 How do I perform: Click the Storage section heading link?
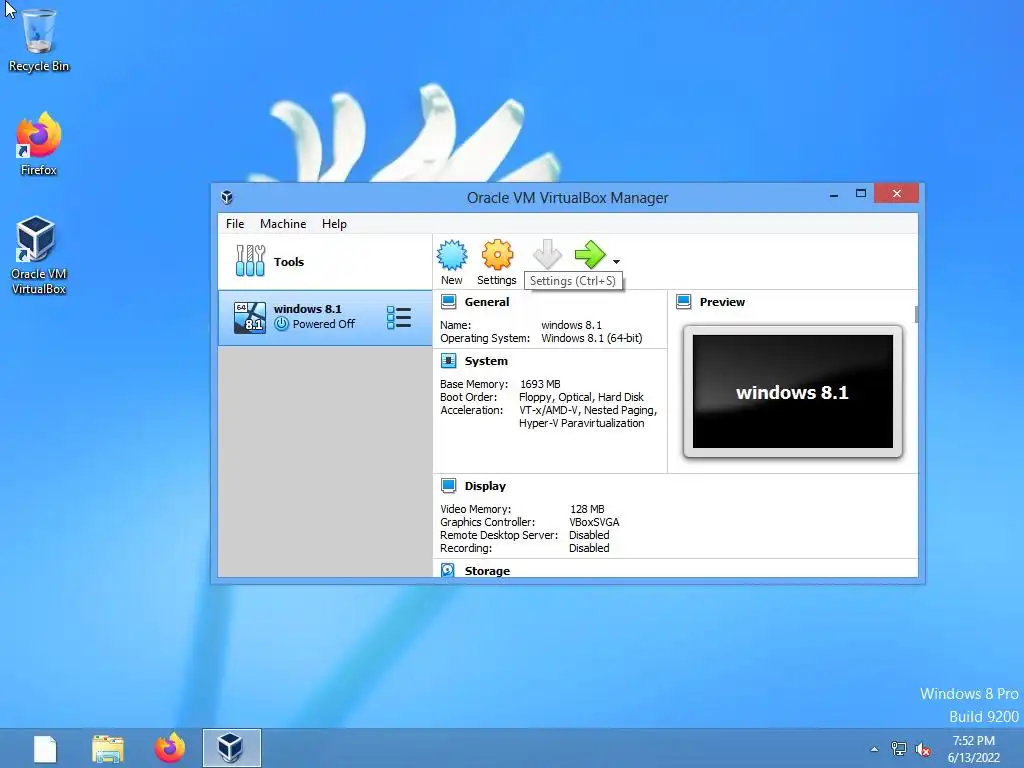487,571
